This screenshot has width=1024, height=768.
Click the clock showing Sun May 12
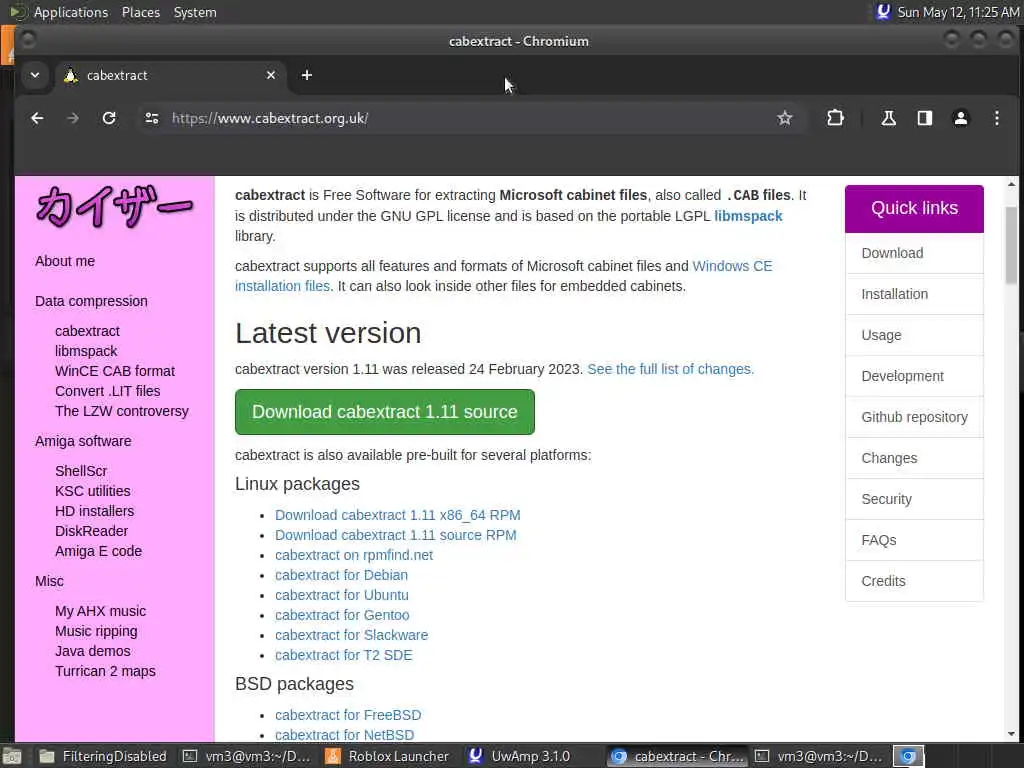click(x=958, y=12)
